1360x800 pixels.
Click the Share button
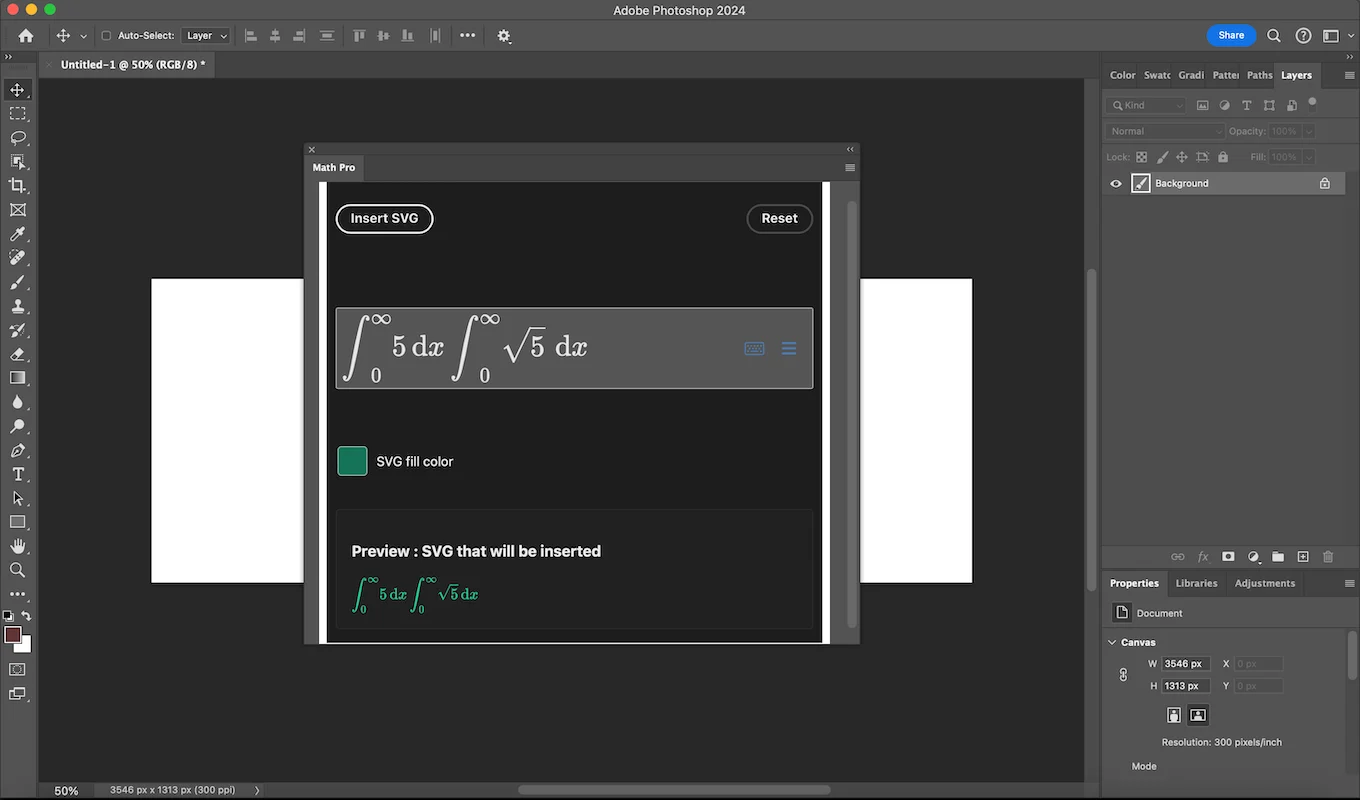click(1231, 35)
